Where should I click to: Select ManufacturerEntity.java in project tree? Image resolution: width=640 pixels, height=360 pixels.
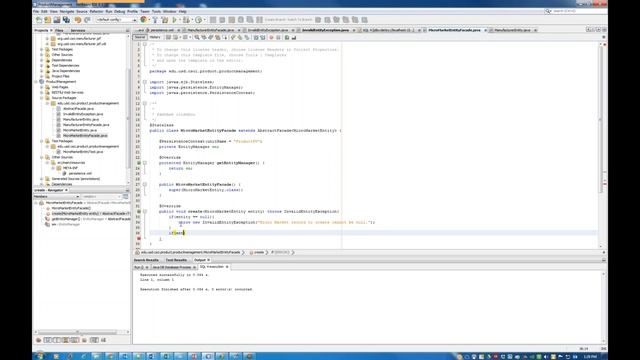[81, 119]
